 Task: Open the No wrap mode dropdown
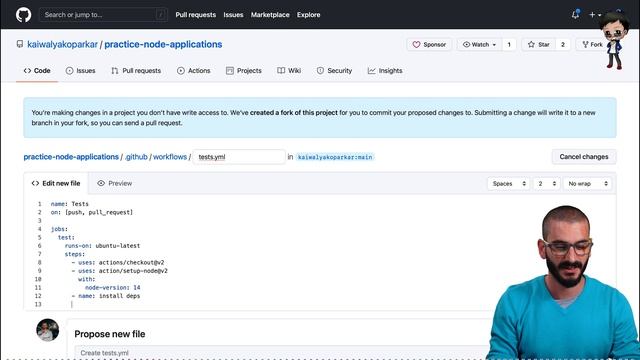pos(588,184)
